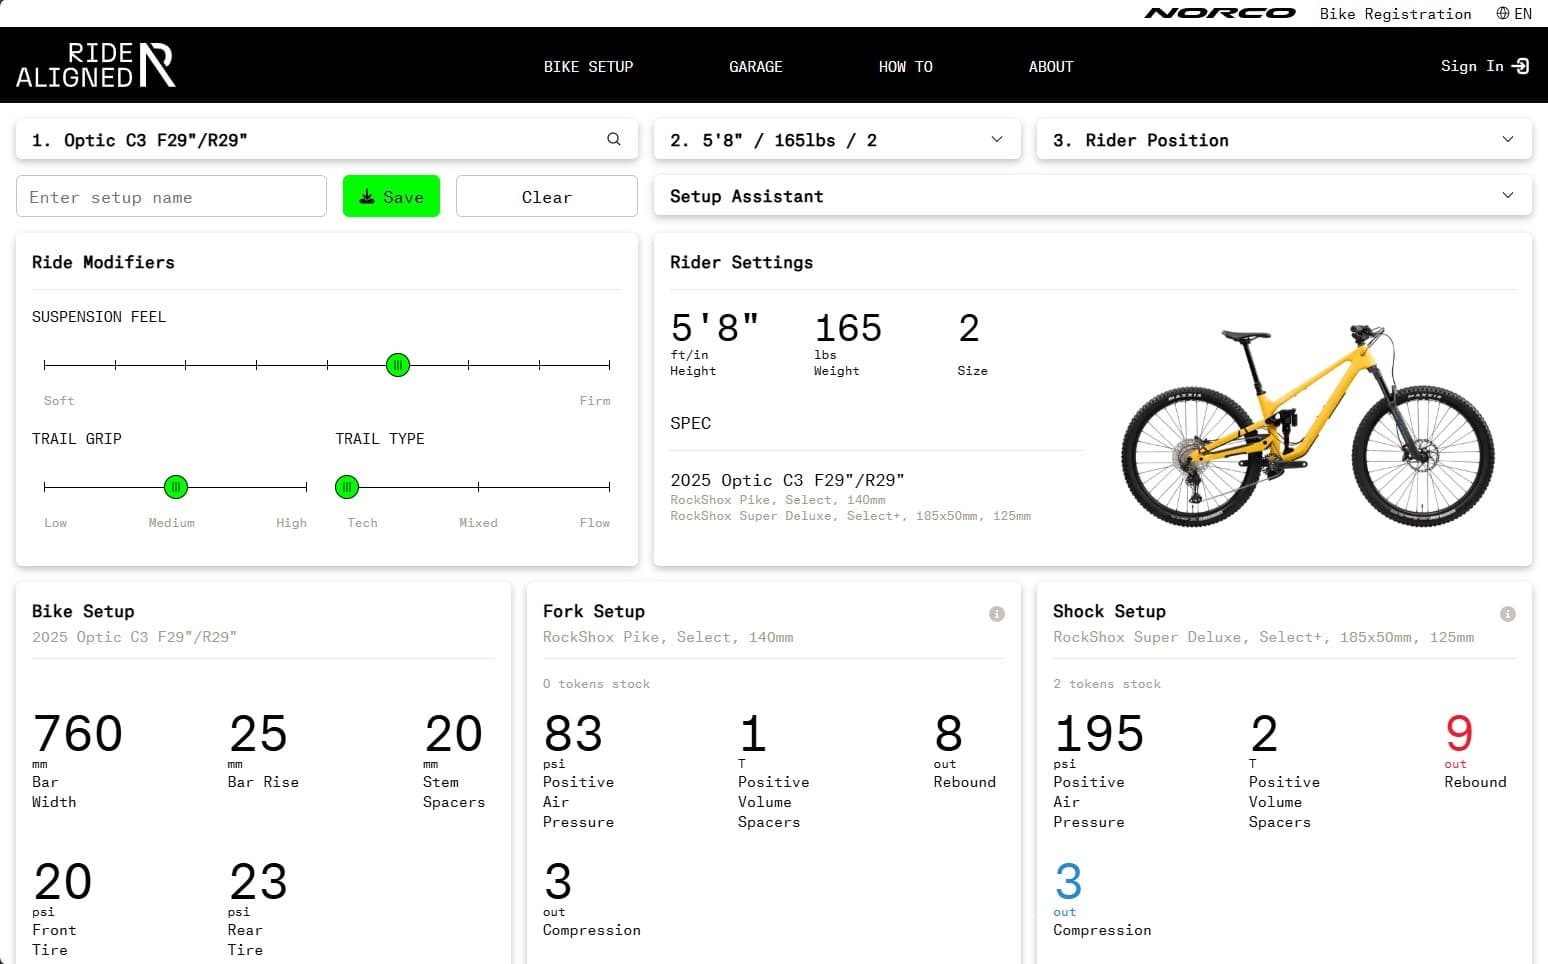The width and height of the screenshot is (1548, 964).
Task: Click the shock 2 Positive Volume Spacers value
Action: coord(1264,734)
